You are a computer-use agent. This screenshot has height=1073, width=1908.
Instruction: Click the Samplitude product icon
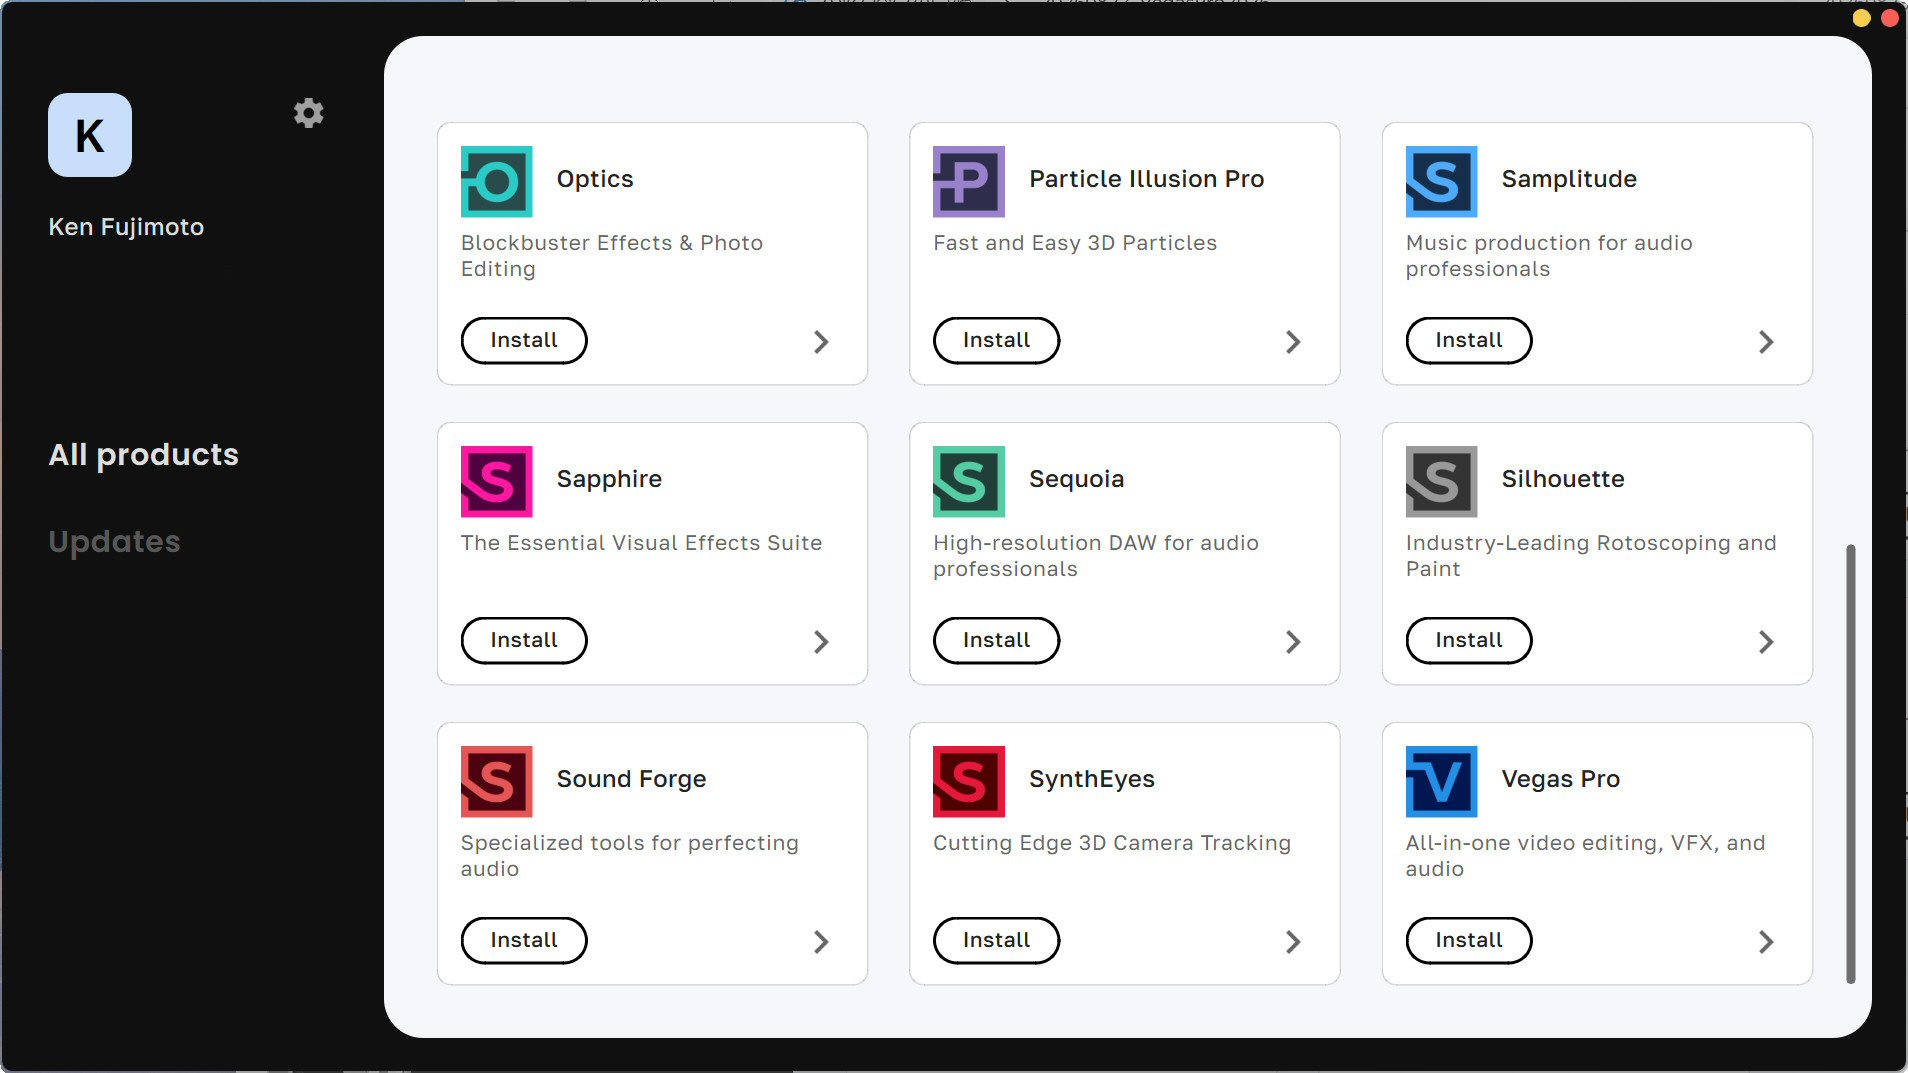1442,182
